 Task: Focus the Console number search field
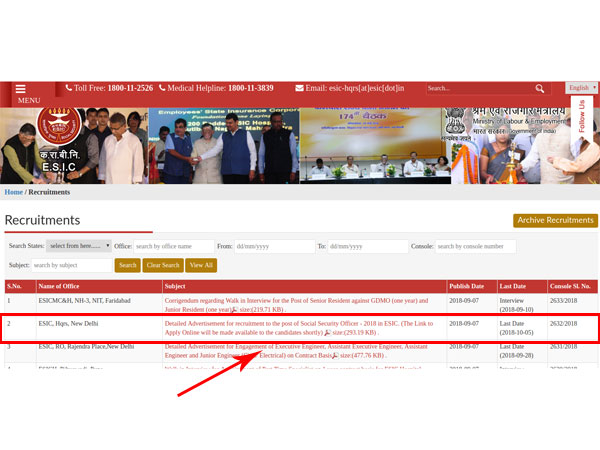tap(476, 246)
